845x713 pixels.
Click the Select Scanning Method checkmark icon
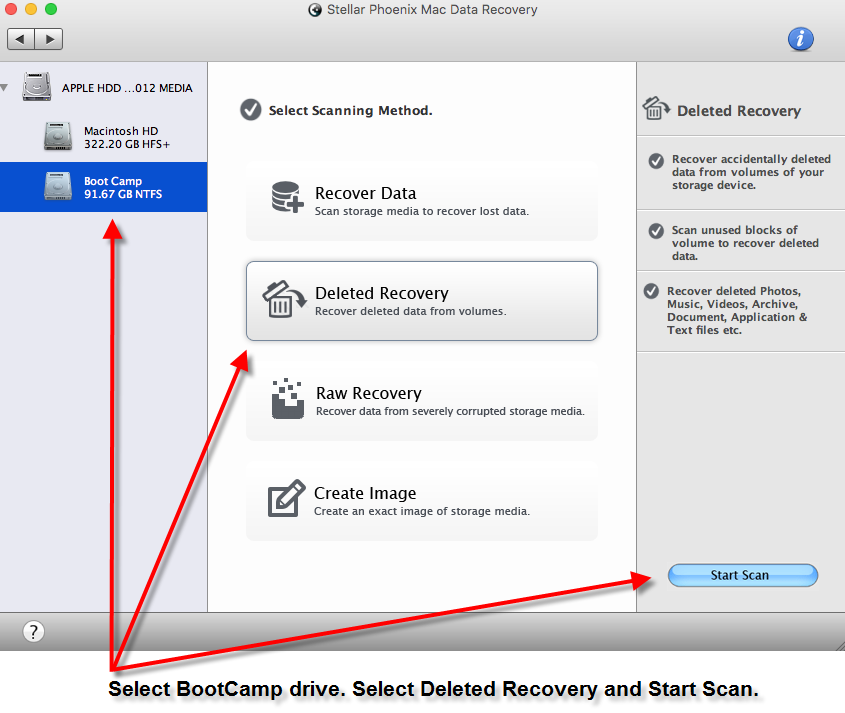click(x=251, y=110)
